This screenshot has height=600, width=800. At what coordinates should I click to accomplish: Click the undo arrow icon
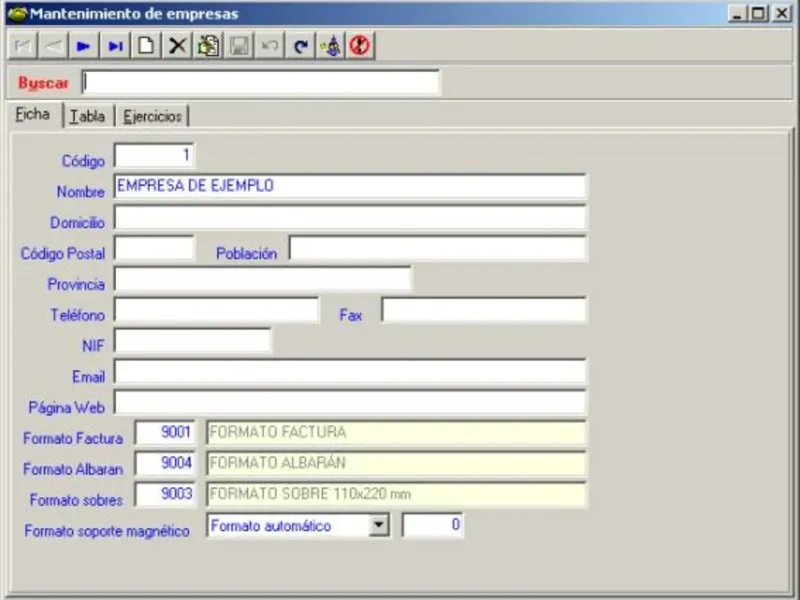point(269,46)
